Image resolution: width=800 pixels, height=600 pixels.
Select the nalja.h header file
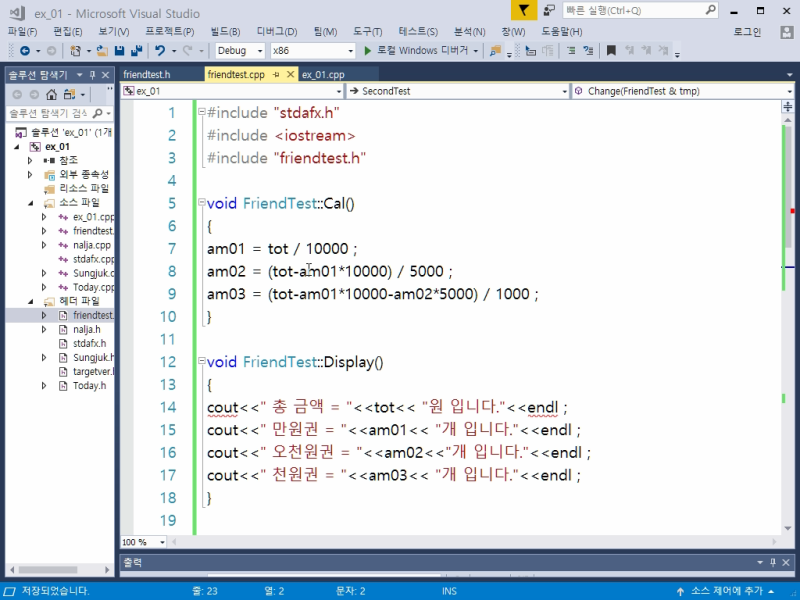(87, 330)
